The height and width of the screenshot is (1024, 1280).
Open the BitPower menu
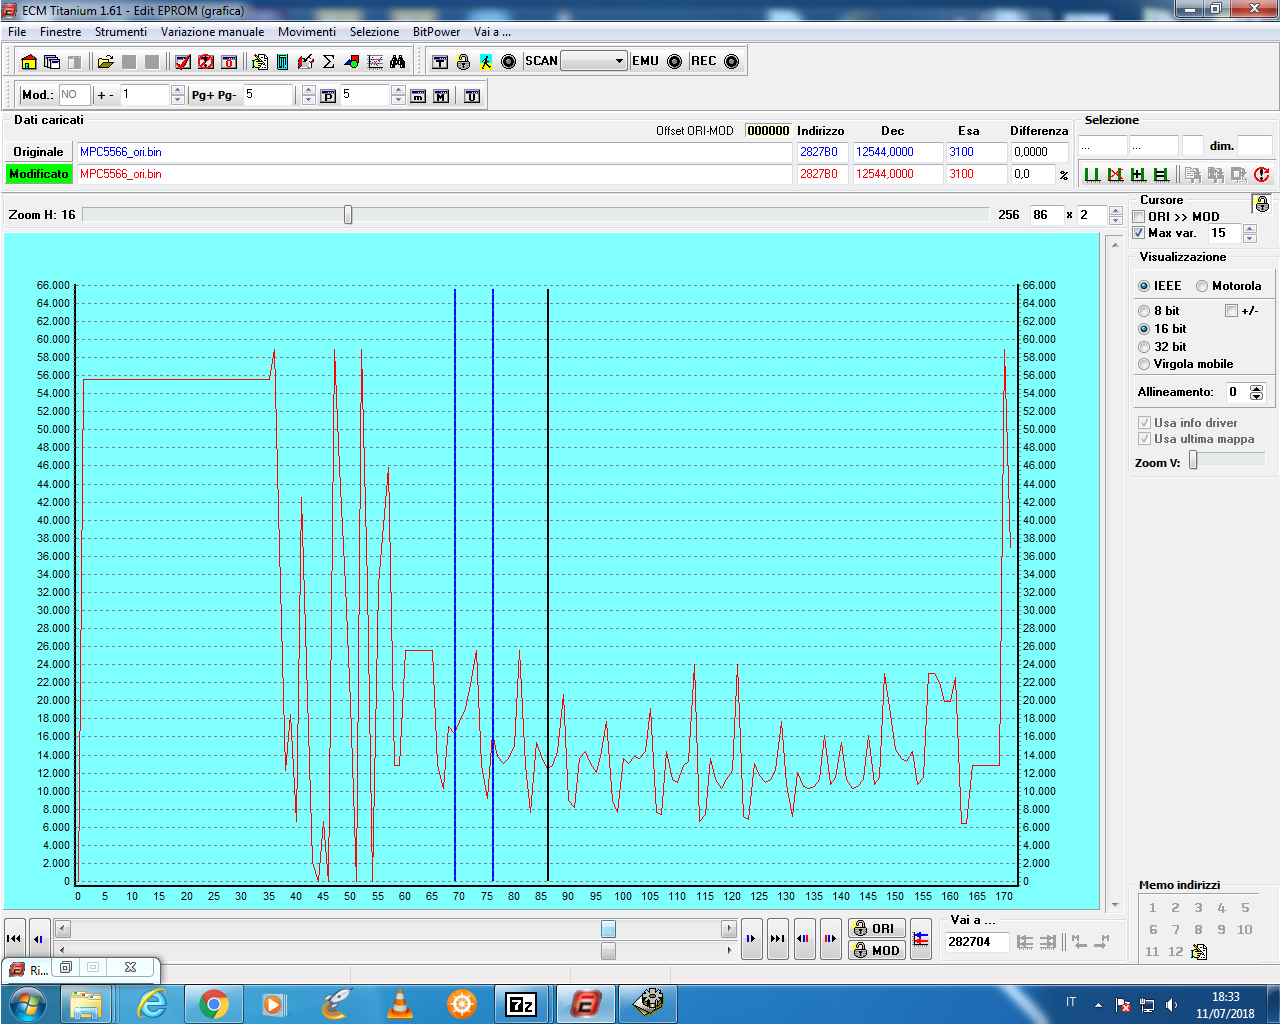tap(436, 32)
